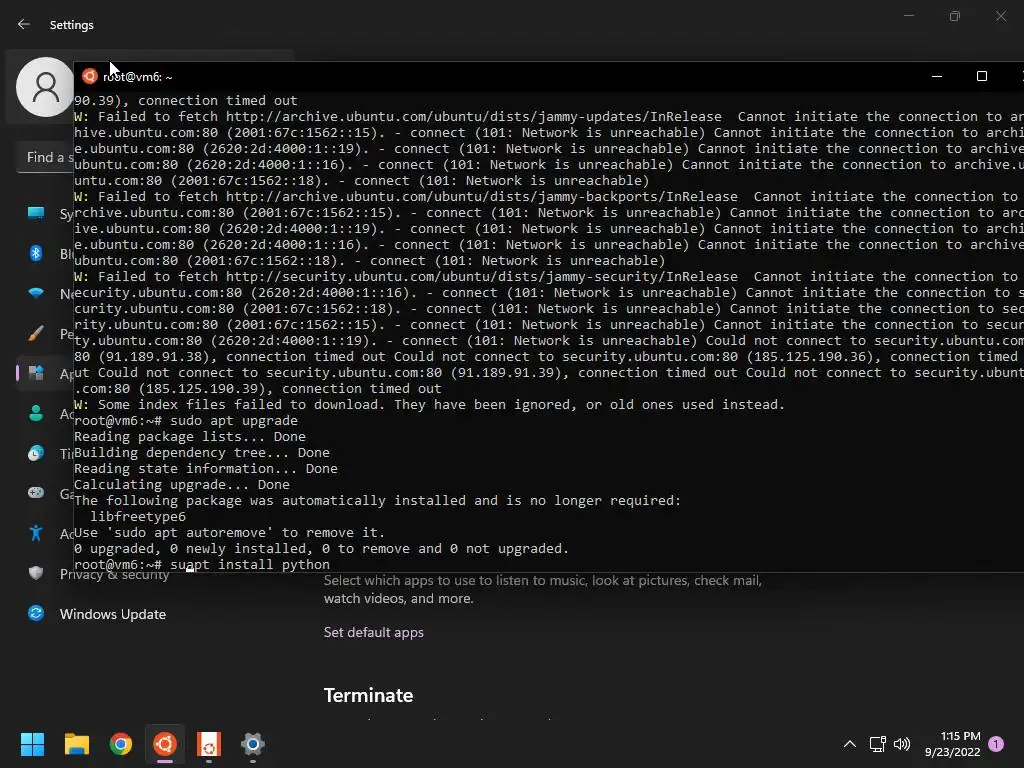Click the '0 upgraded, 0 newly installed' line
Image resolution: width=1024 pixels, height=768 pixels.
pos(321,549)
